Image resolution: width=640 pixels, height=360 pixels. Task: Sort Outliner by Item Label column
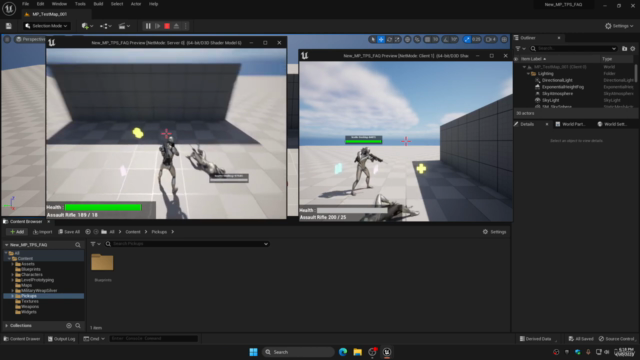pos(533,59)
